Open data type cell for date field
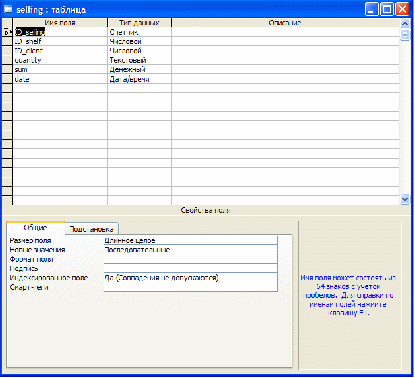 click(x=139, y=79)
